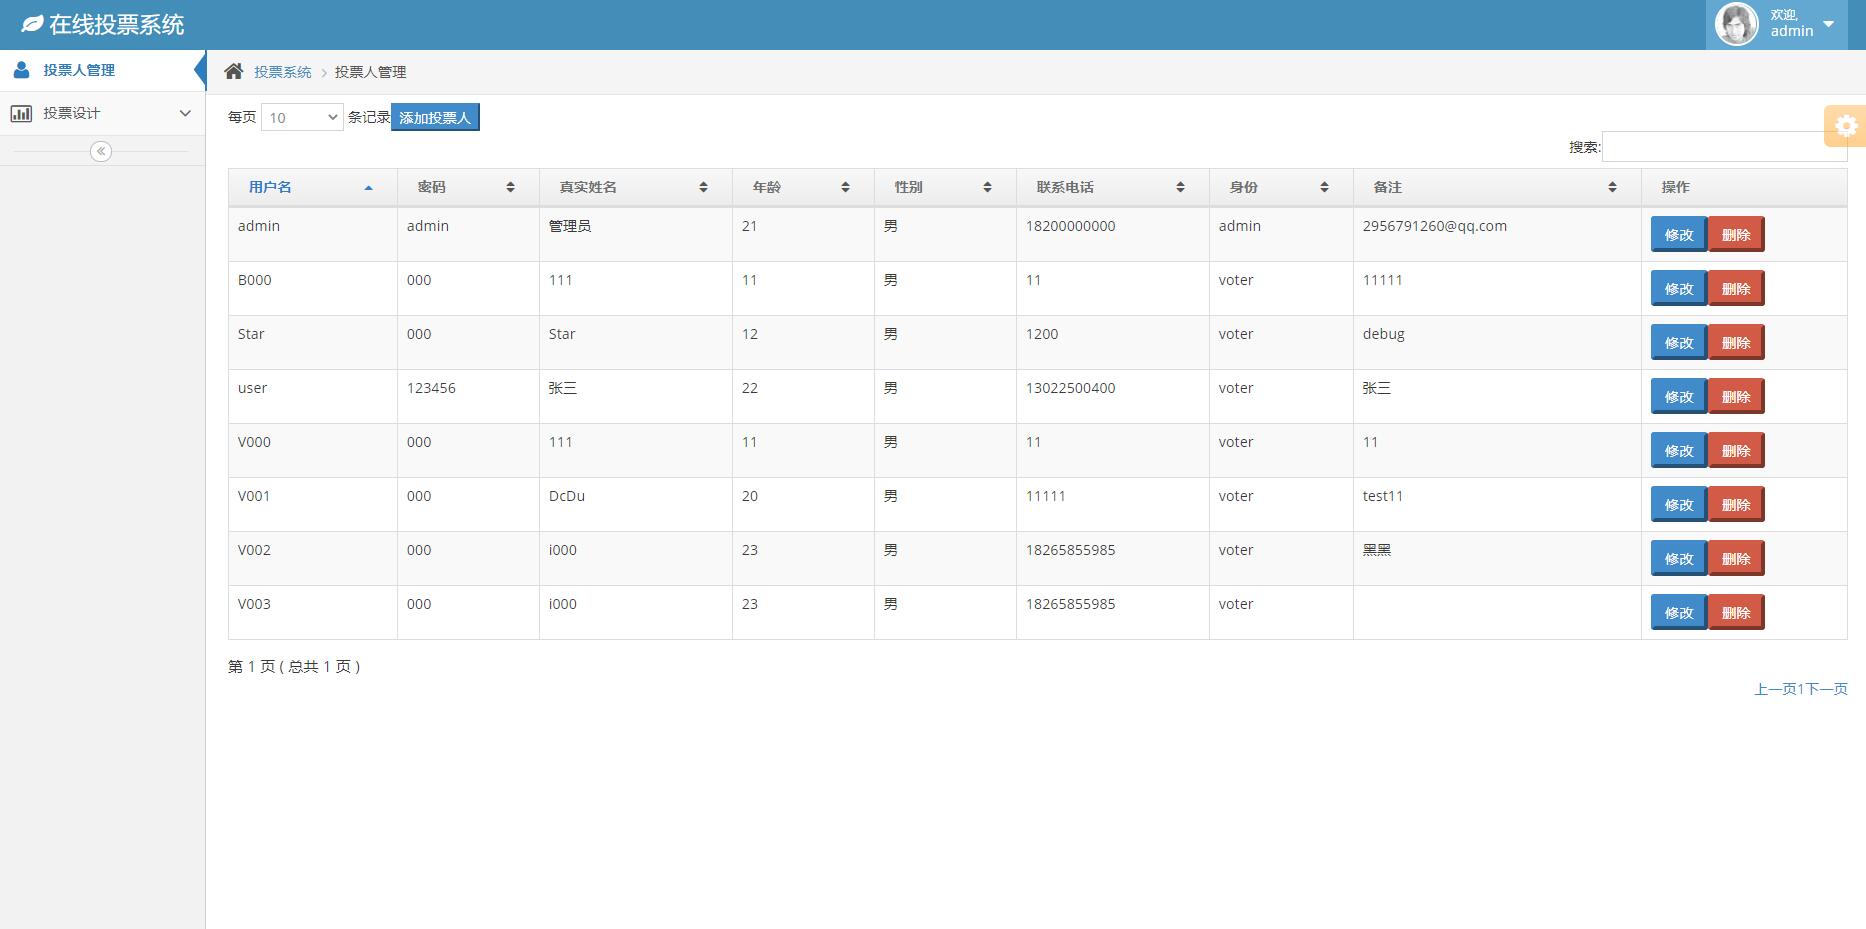Sort table by 年龄 column

click(x=845, y=188)
